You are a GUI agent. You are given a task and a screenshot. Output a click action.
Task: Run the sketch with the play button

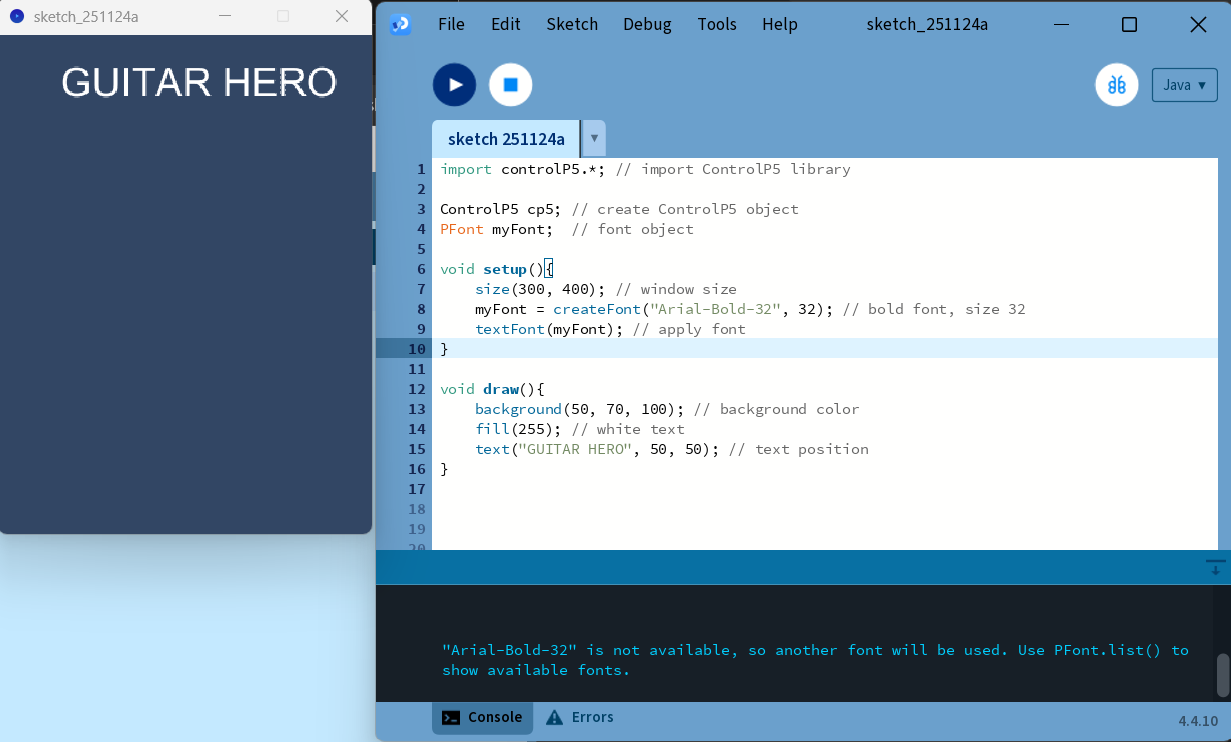(454, 85)
